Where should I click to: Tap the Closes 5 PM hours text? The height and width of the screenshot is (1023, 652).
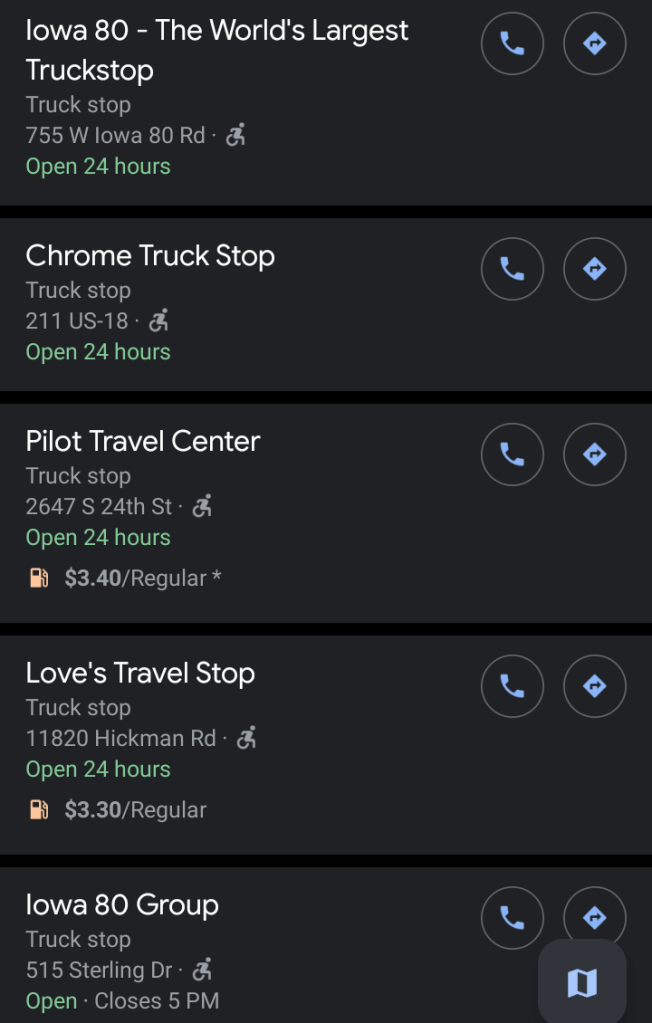[156, 1001]
